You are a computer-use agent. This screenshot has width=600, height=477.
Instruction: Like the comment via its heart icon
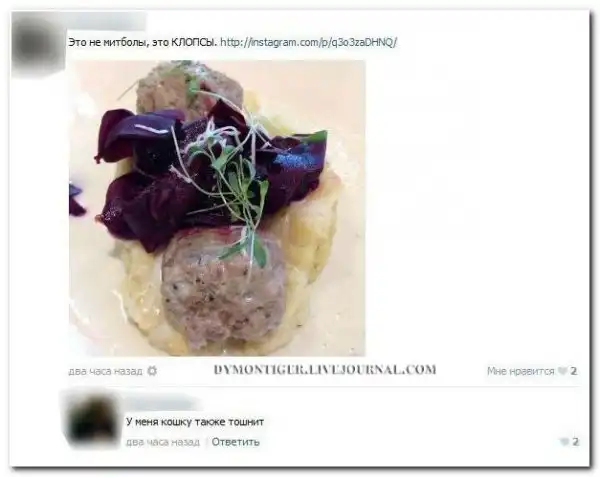(564, 442)
